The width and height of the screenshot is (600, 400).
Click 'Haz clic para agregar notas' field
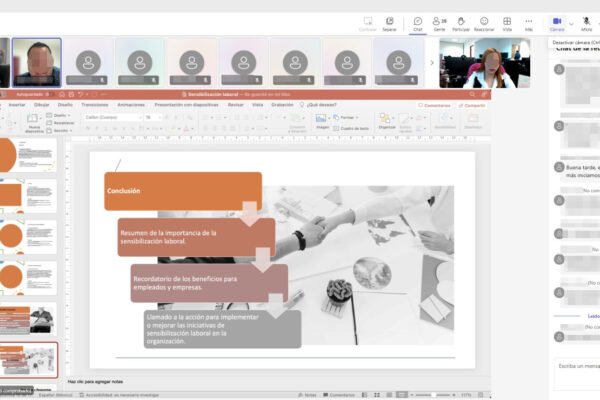[95, 382]
